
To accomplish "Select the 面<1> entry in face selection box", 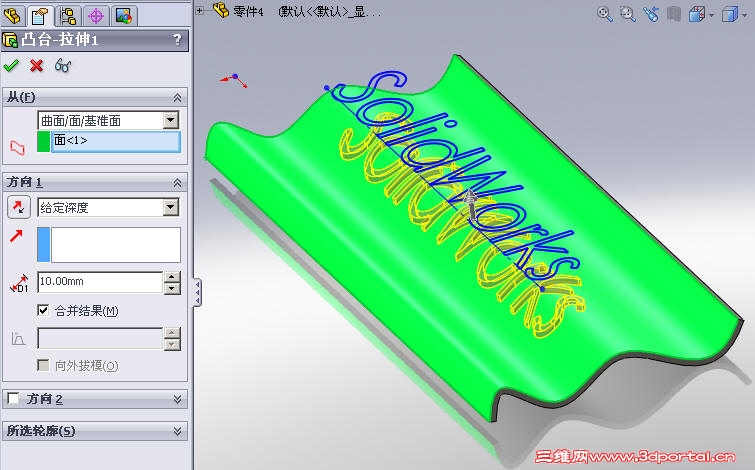I will pyautogui.click(x=116, y=141).
